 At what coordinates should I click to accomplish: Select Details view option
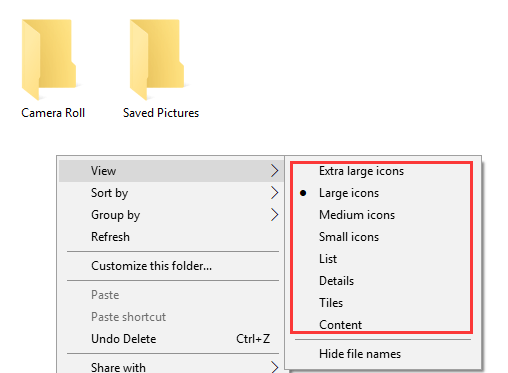[x=336, y=281]
